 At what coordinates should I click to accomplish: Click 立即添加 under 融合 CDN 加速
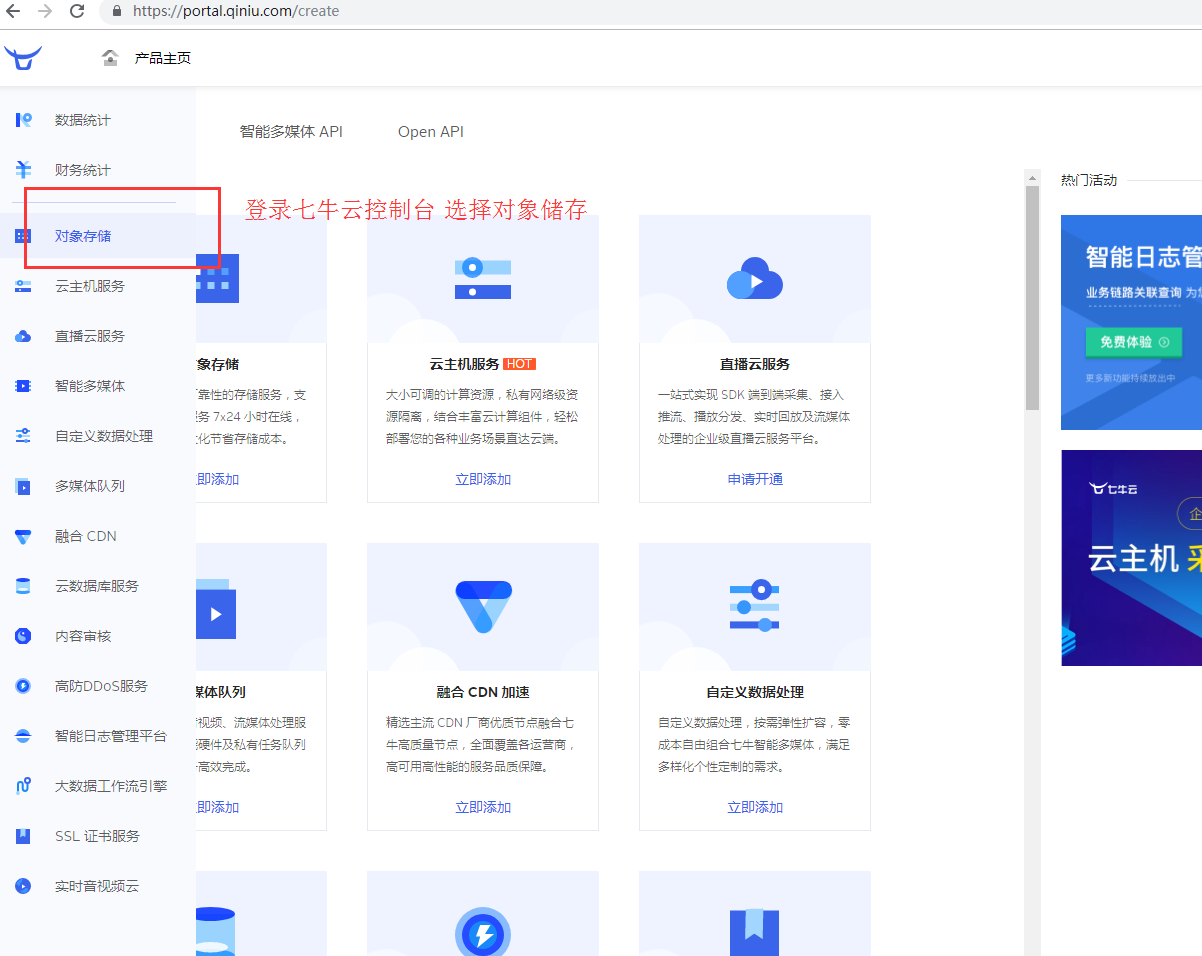pyautogui.click(x=483, y=807)
